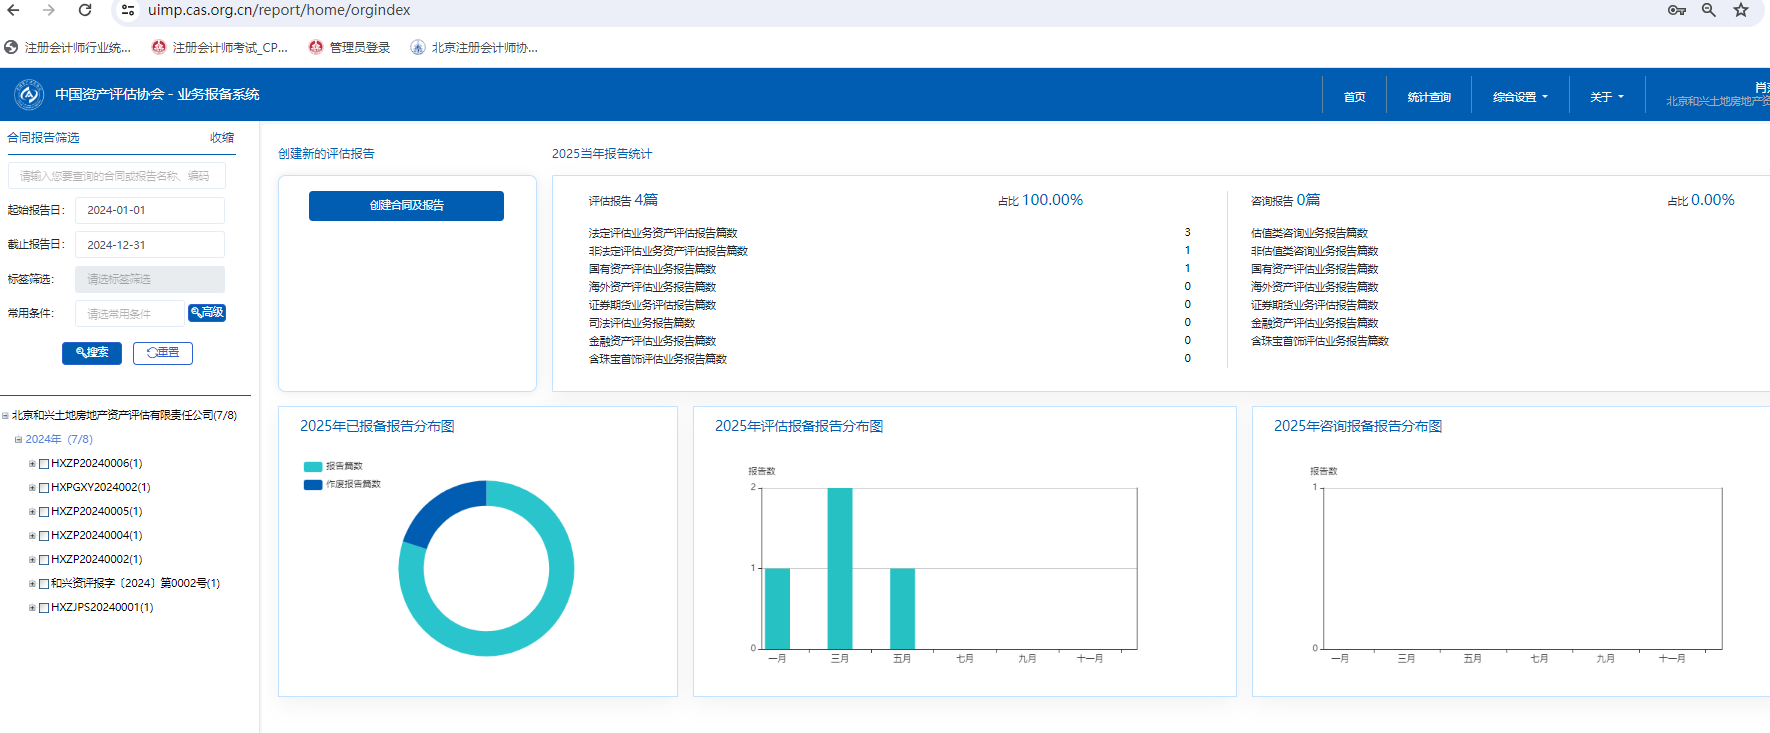1770x733 pixels.
Task: Reload the page with refresh icon
Action: coord(85,10)
